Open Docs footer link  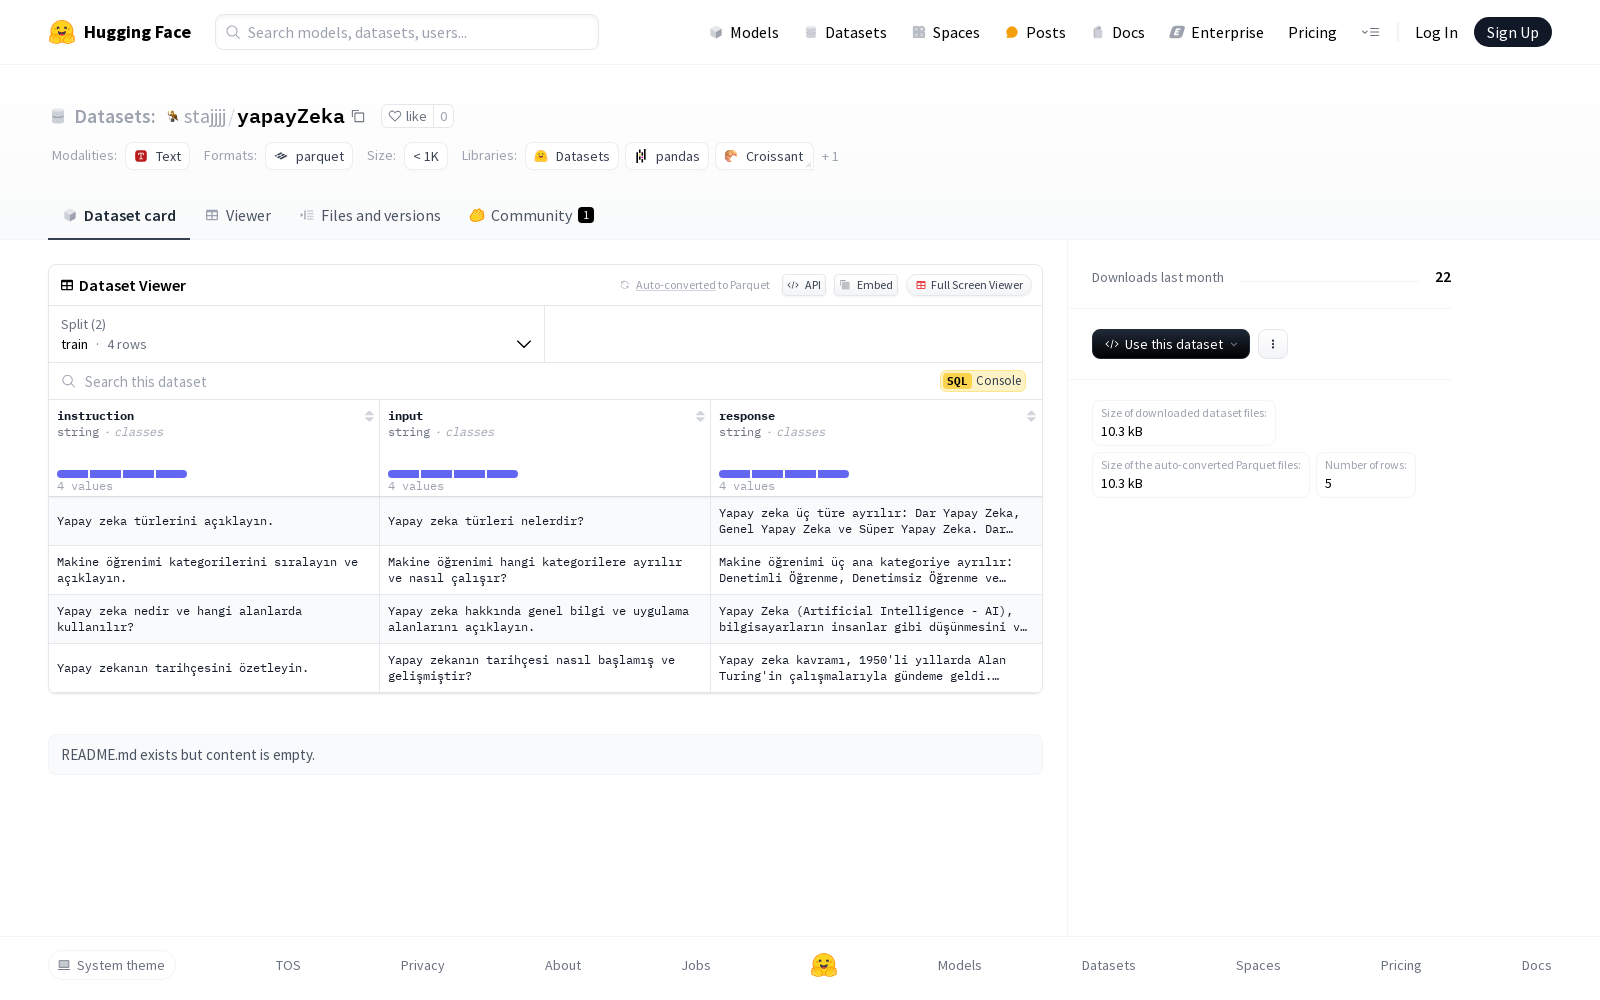point(1536,965)
